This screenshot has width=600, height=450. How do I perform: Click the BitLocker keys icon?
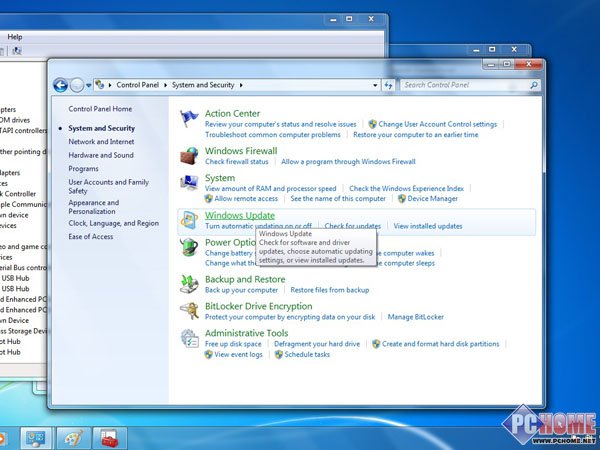click(x=189, y=311)
